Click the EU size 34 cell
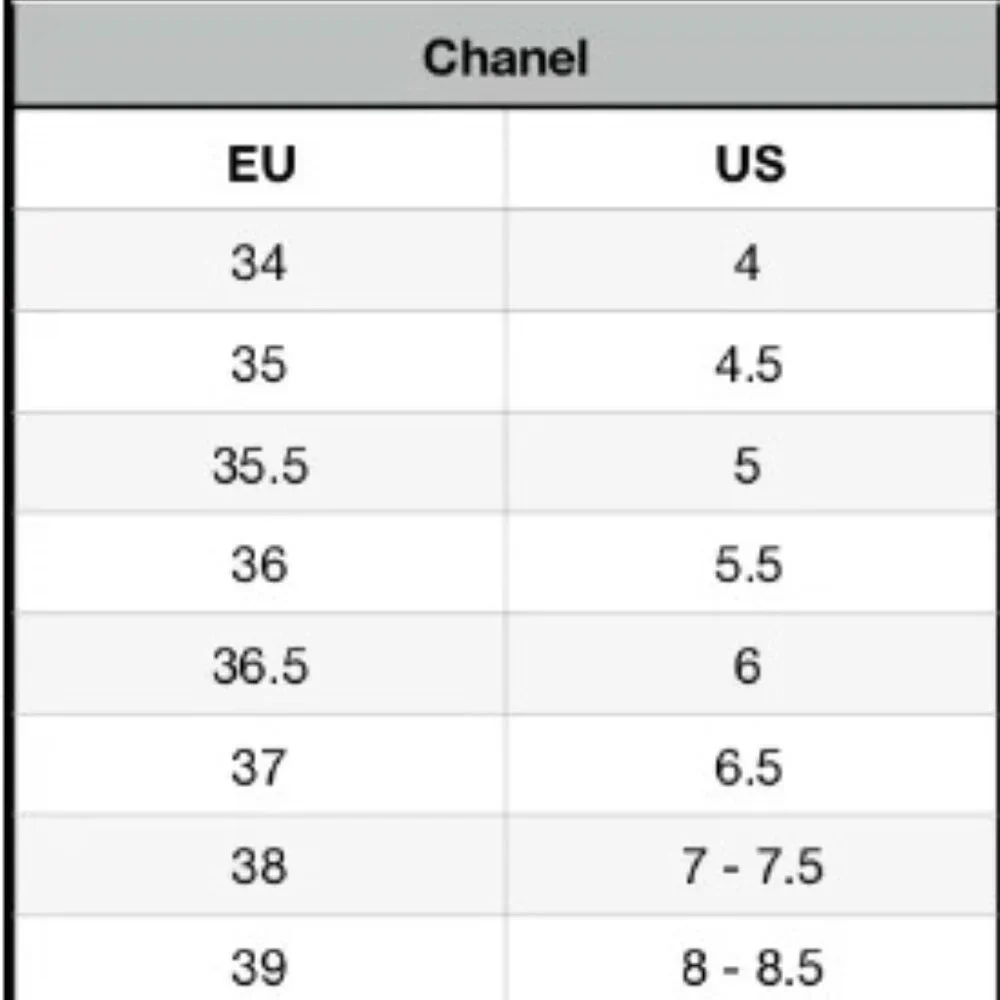 259,263
